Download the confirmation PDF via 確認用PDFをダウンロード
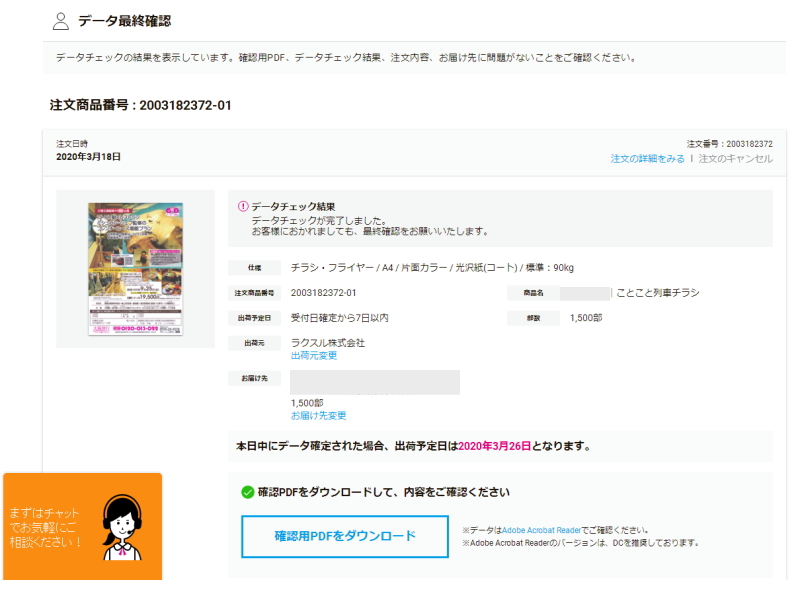The image size is (800, 600). pos(345,536)
